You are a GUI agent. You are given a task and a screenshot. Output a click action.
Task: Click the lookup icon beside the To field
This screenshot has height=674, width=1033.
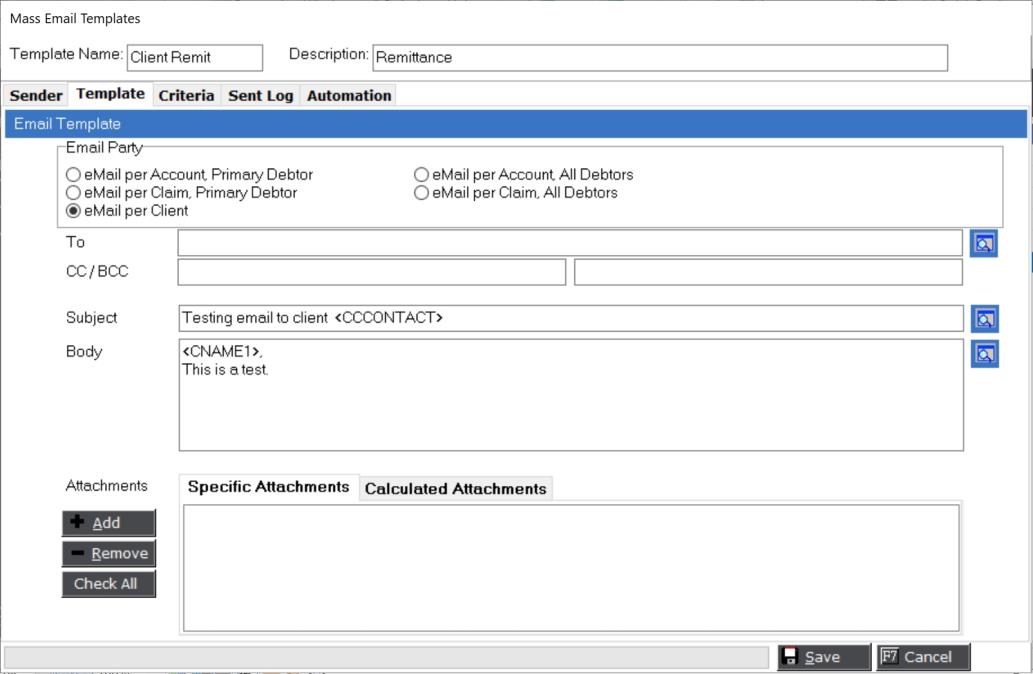(x=983, y=243)
